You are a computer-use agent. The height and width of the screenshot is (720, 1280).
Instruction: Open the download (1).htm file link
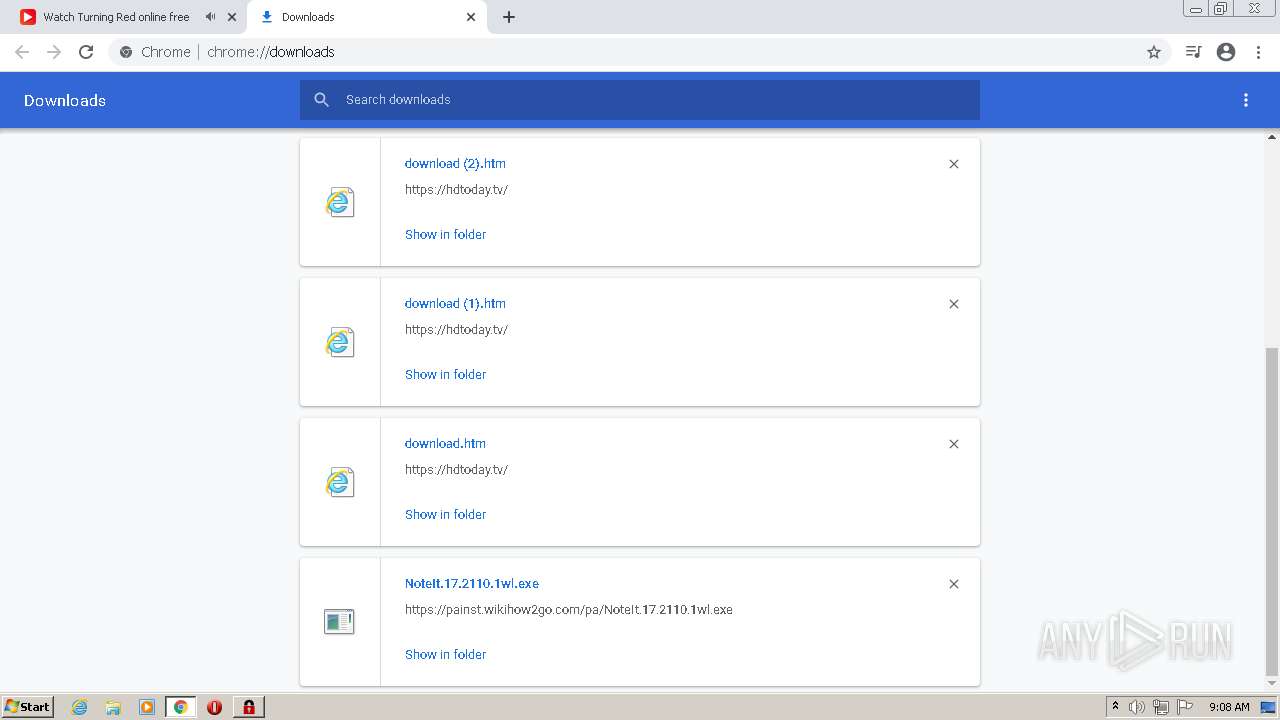point(455,303)
